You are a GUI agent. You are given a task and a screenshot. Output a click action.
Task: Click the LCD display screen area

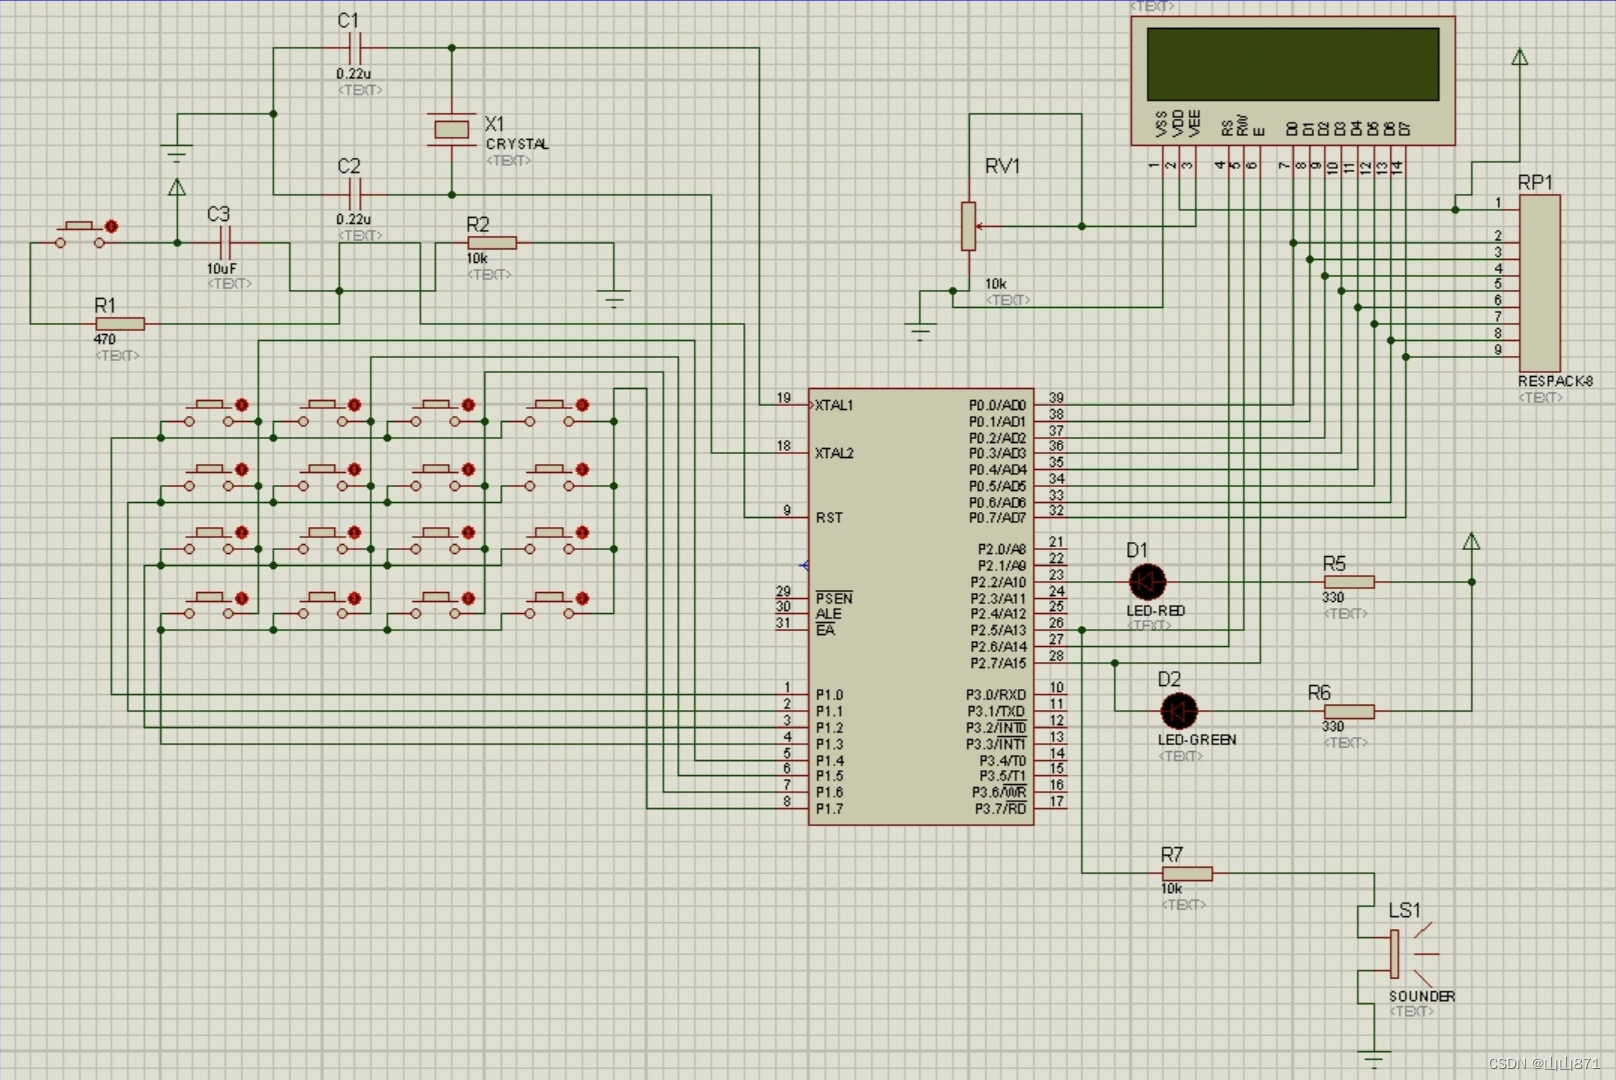coord(1292,63)
